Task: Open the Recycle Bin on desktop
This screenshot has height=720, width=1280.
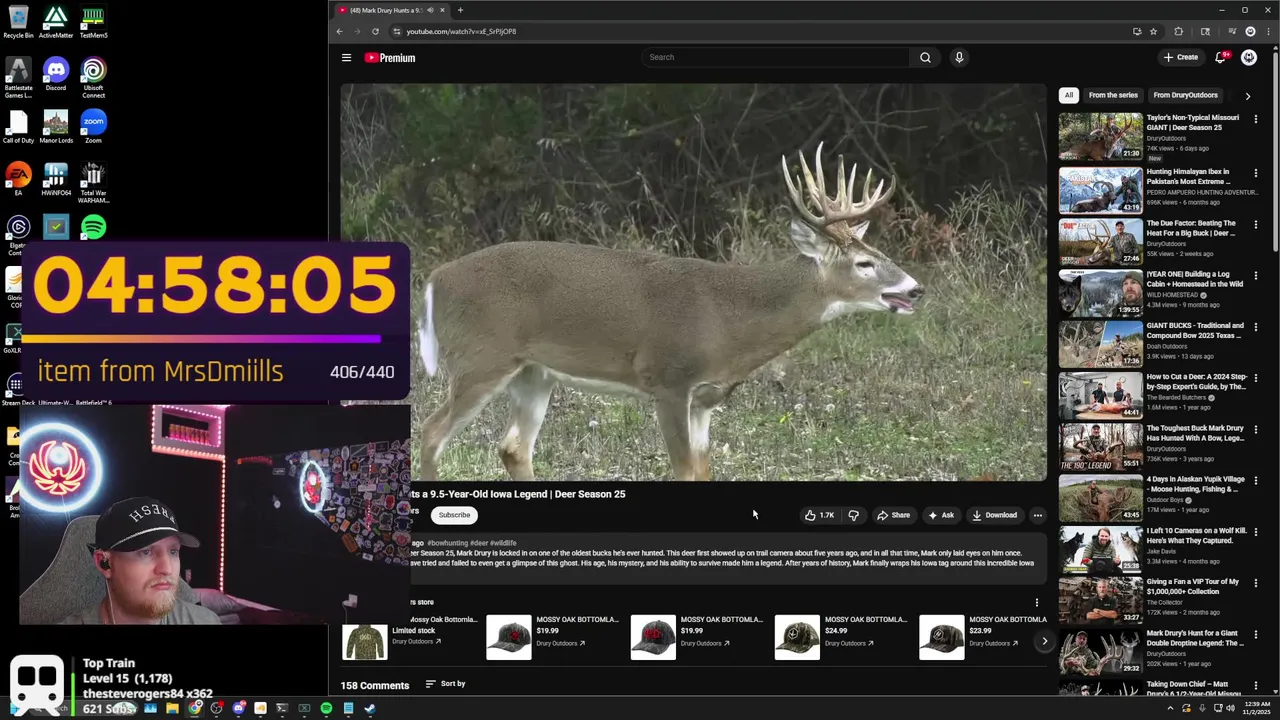Action: (18, 22)
